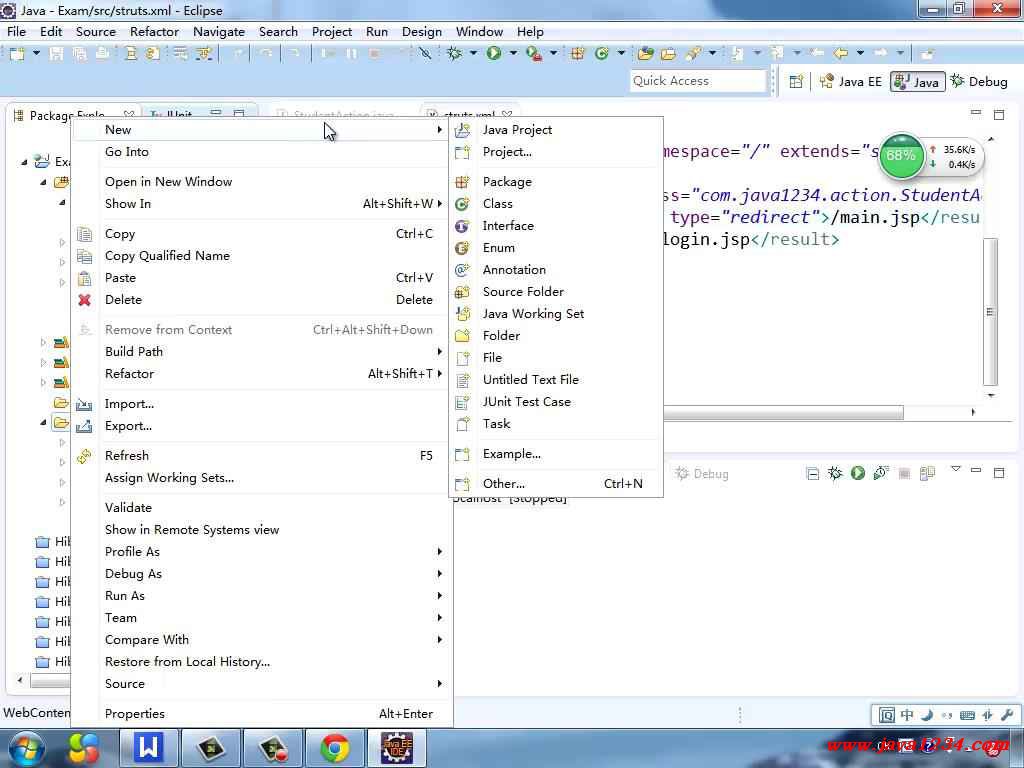Click the Quick Access search field
Image resolution: width=1024 pixels, height=768 pixels.
pyautogui.click(x=697, y=81)
